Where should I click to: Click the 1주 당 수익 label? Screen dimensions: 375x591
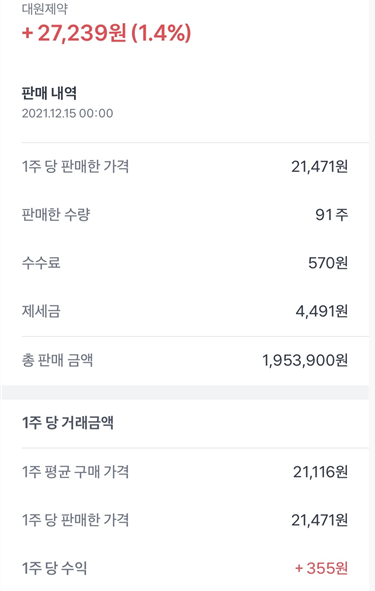pyautogui.click(x=55, y=568)
